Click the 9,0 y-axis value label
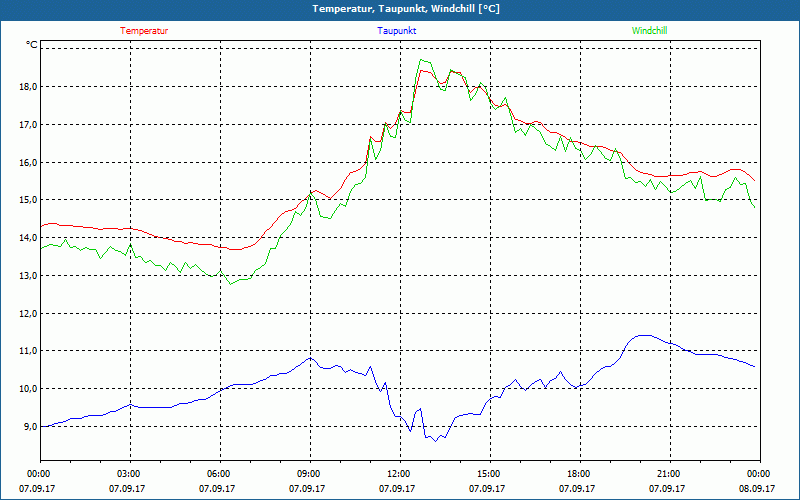800x500 pixels. 28,426
